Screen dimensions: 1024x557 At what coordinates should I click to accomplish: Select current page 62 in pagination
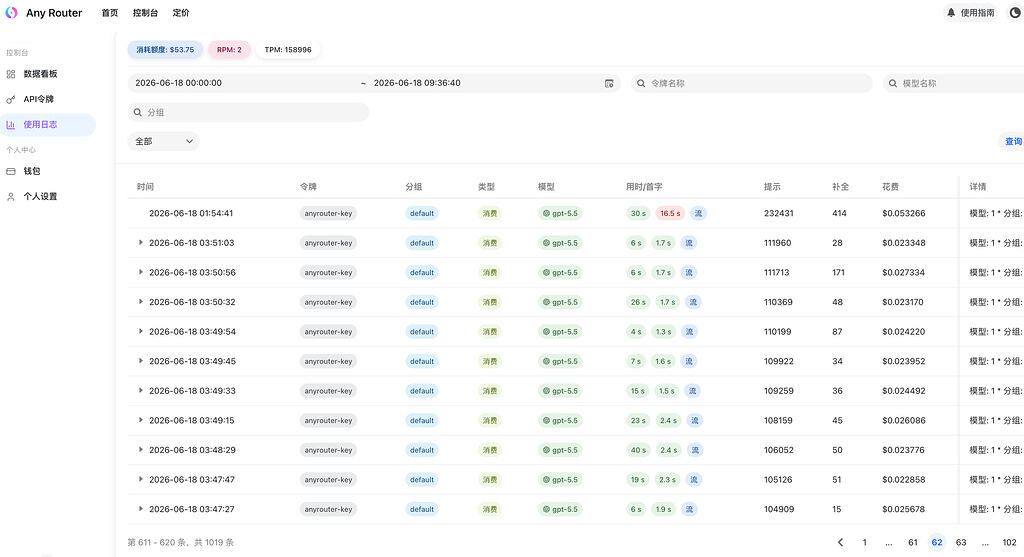pyautogui.click(x=937, y=543)
